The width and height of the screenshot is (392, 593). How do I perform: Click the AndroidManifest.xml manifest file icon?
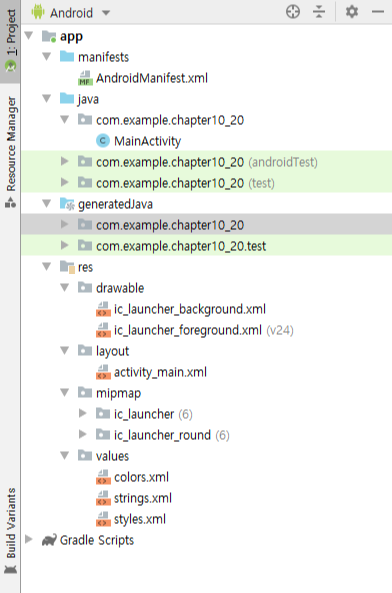tap(85, 78)
